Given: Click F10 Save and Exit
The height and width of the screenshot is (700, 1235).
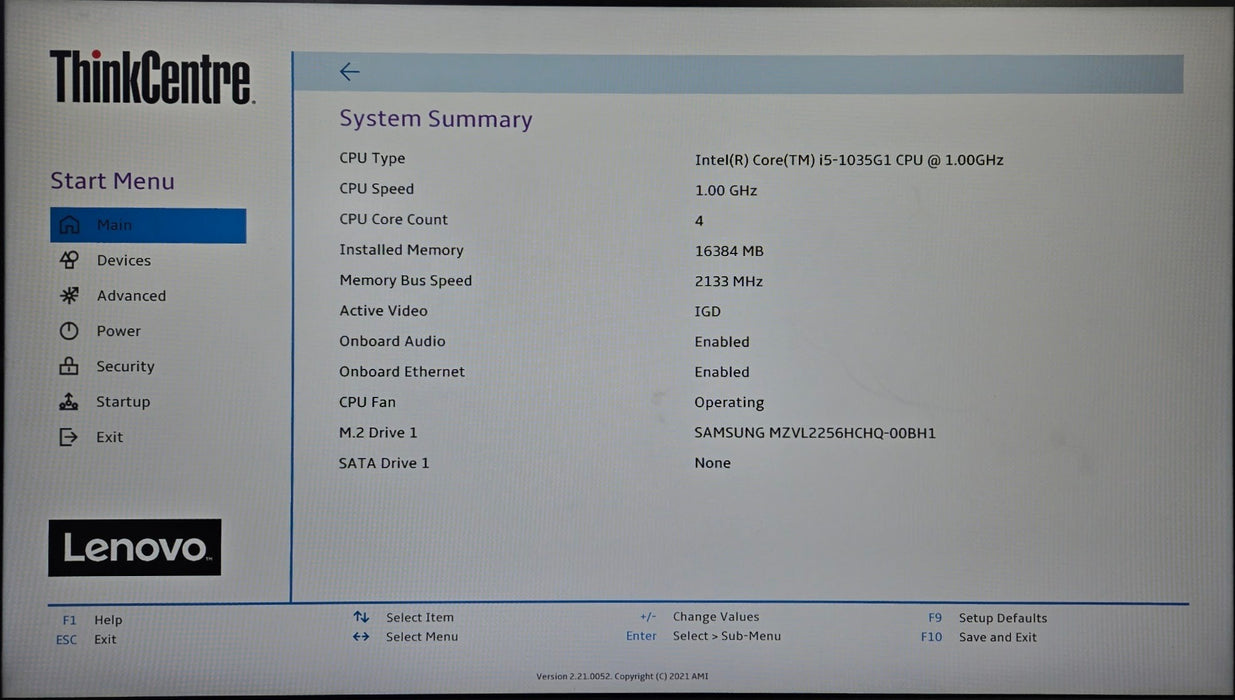Looking at the screenshot, I should coord(979,637).
